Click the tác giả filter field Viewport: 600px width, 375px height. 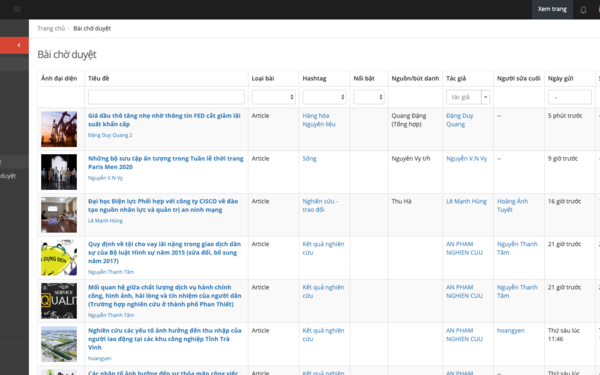pos(463,97)
